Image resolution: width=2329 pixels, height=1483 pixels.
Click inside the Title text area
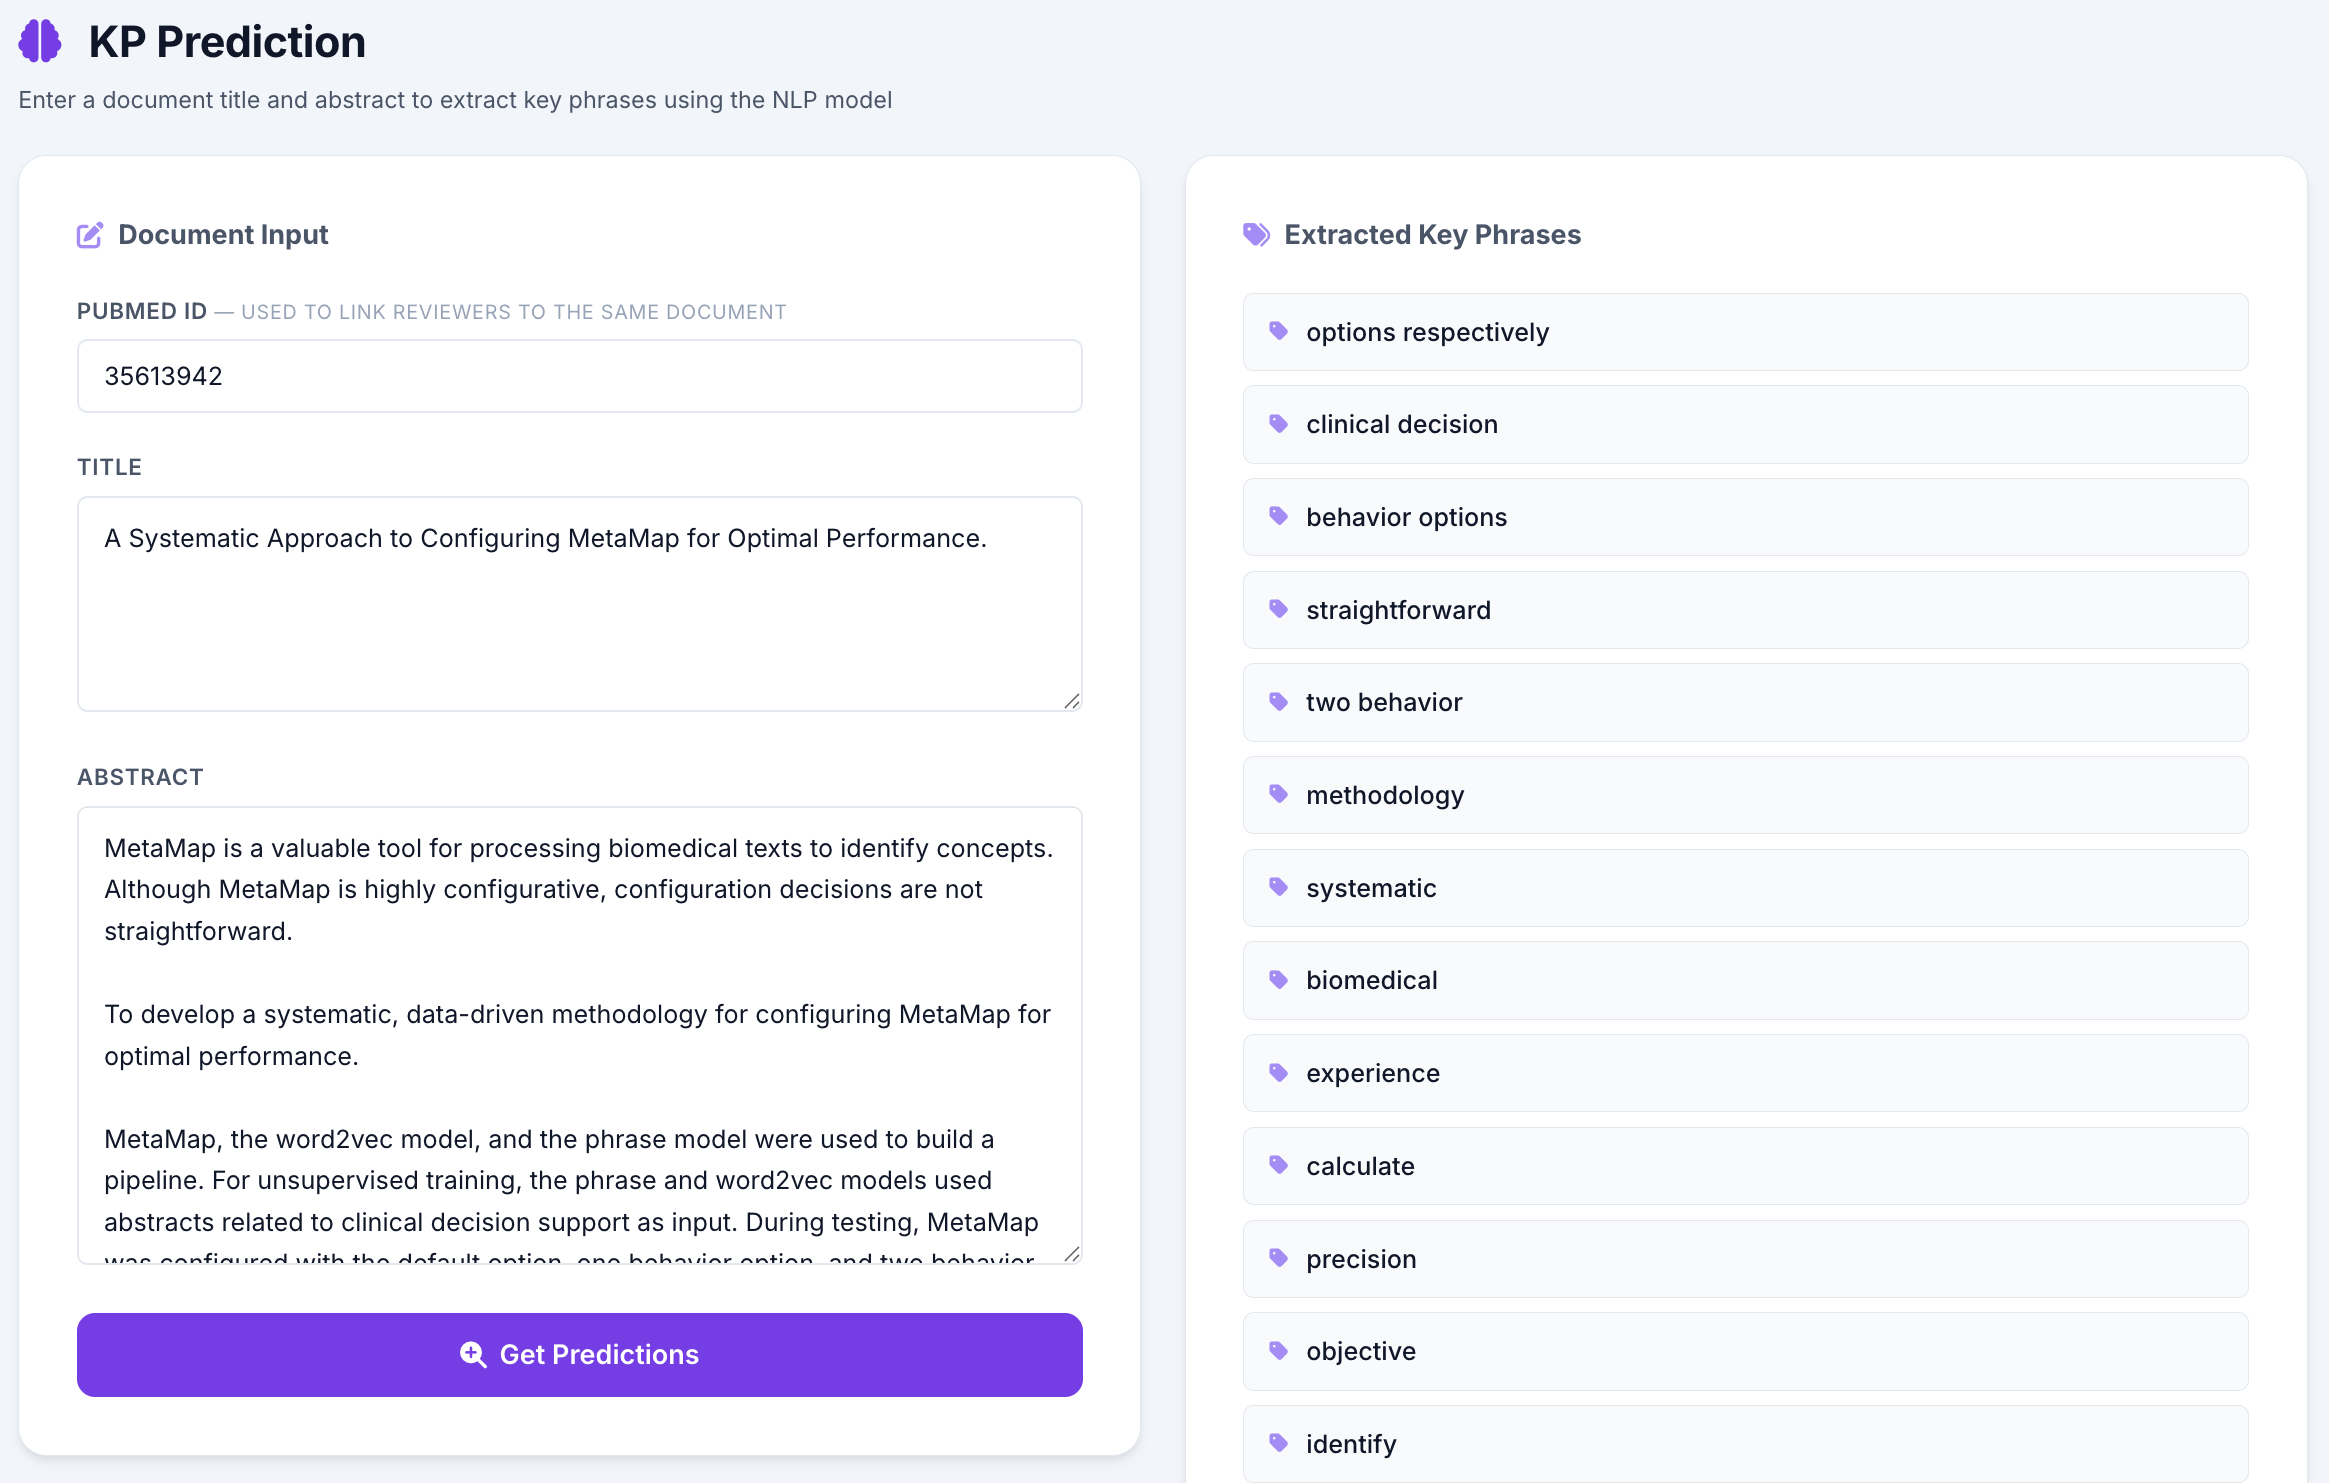tap(580, 604)
